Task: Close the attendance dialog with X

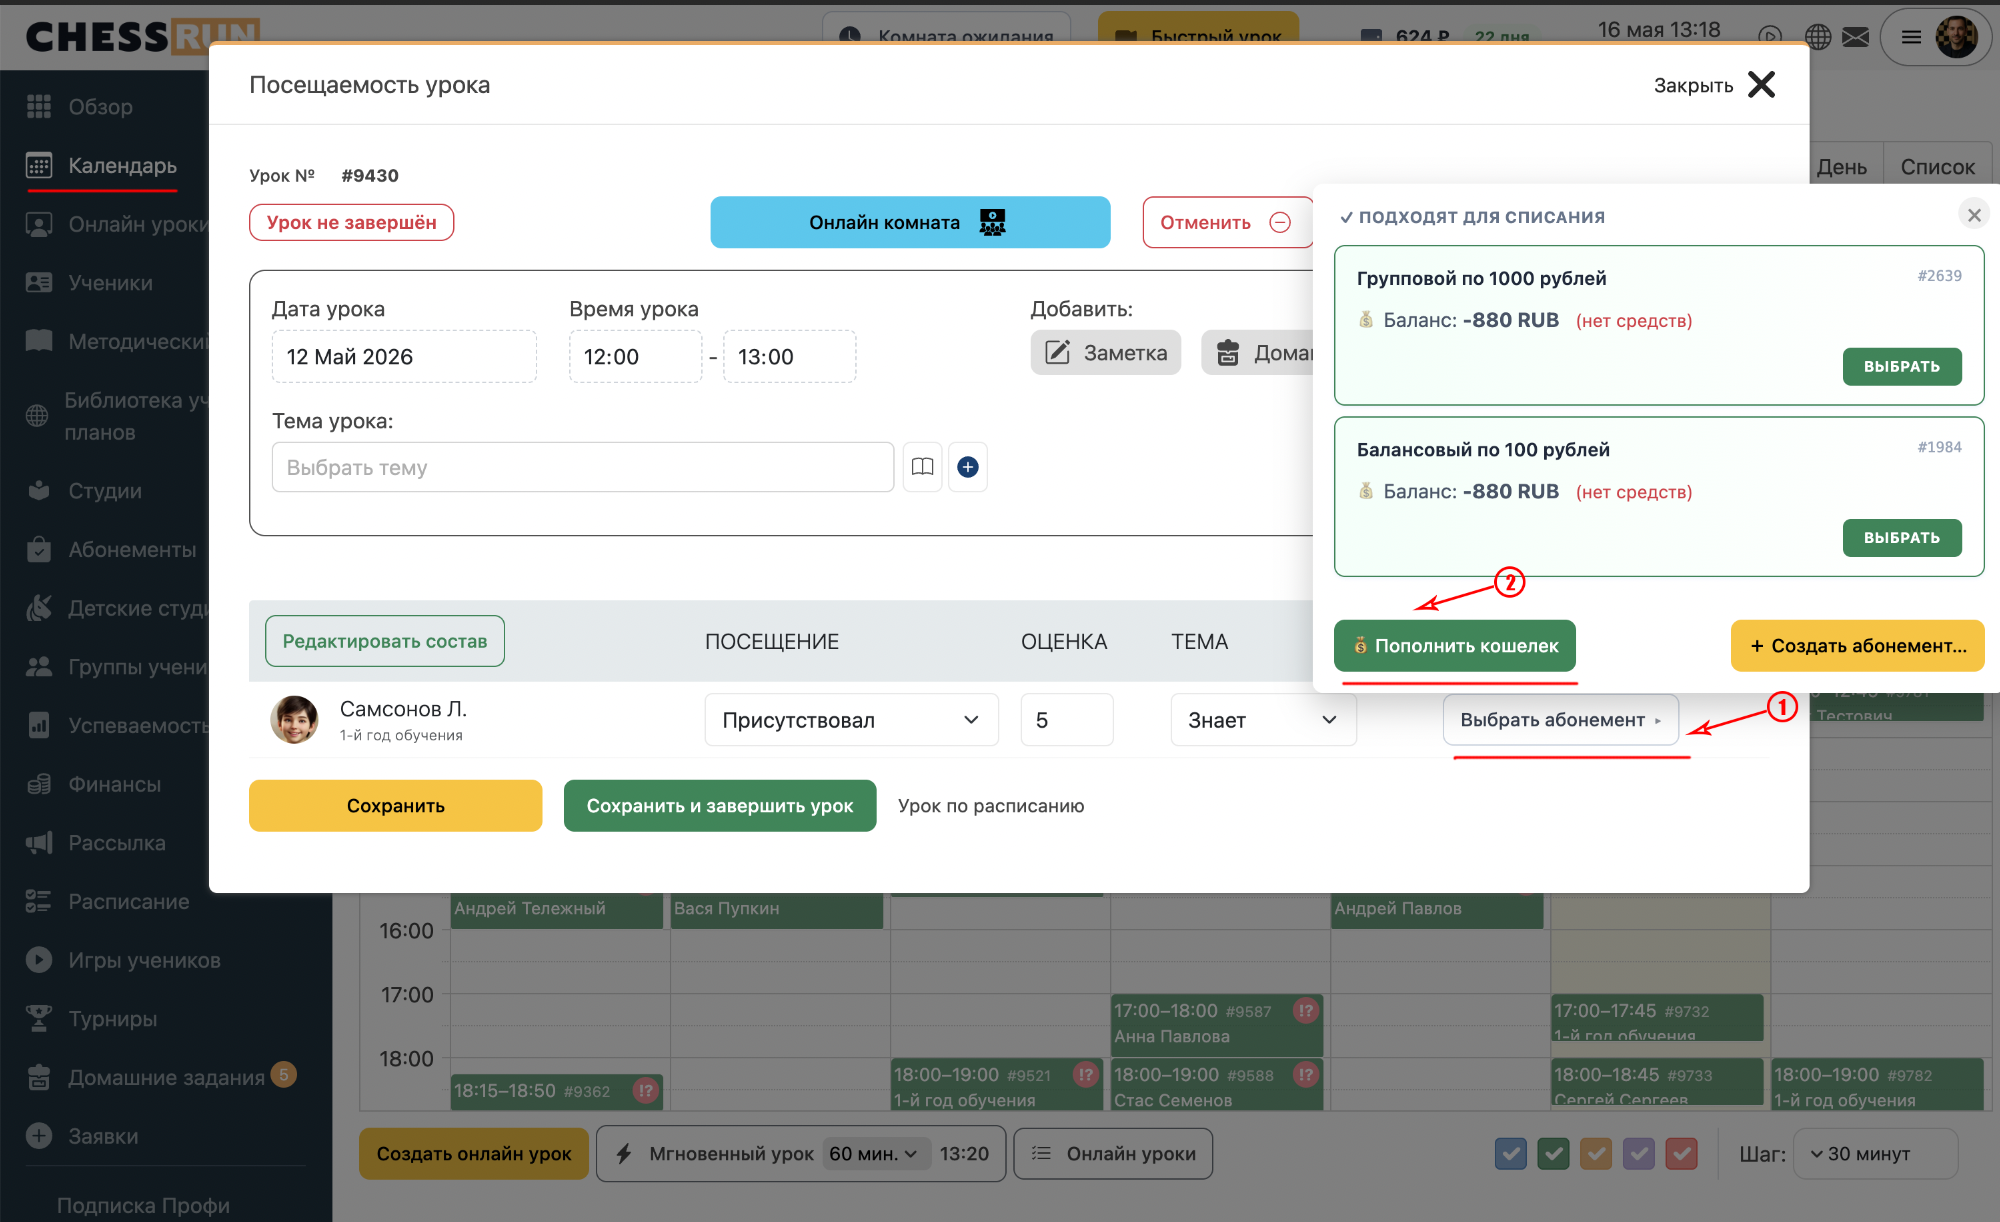Action: point(1761,85)
